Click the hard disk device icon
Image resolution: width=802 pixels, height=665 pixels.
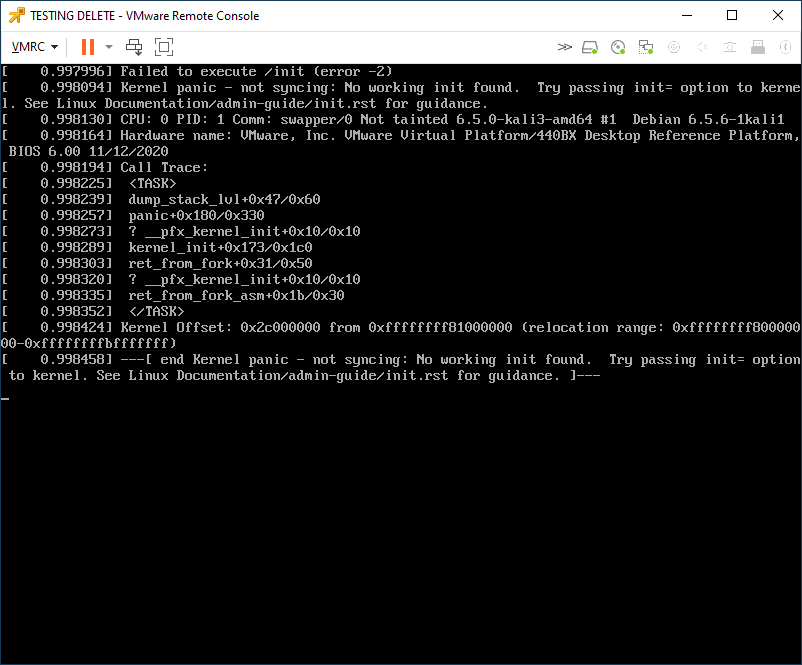tap(590, 47)
